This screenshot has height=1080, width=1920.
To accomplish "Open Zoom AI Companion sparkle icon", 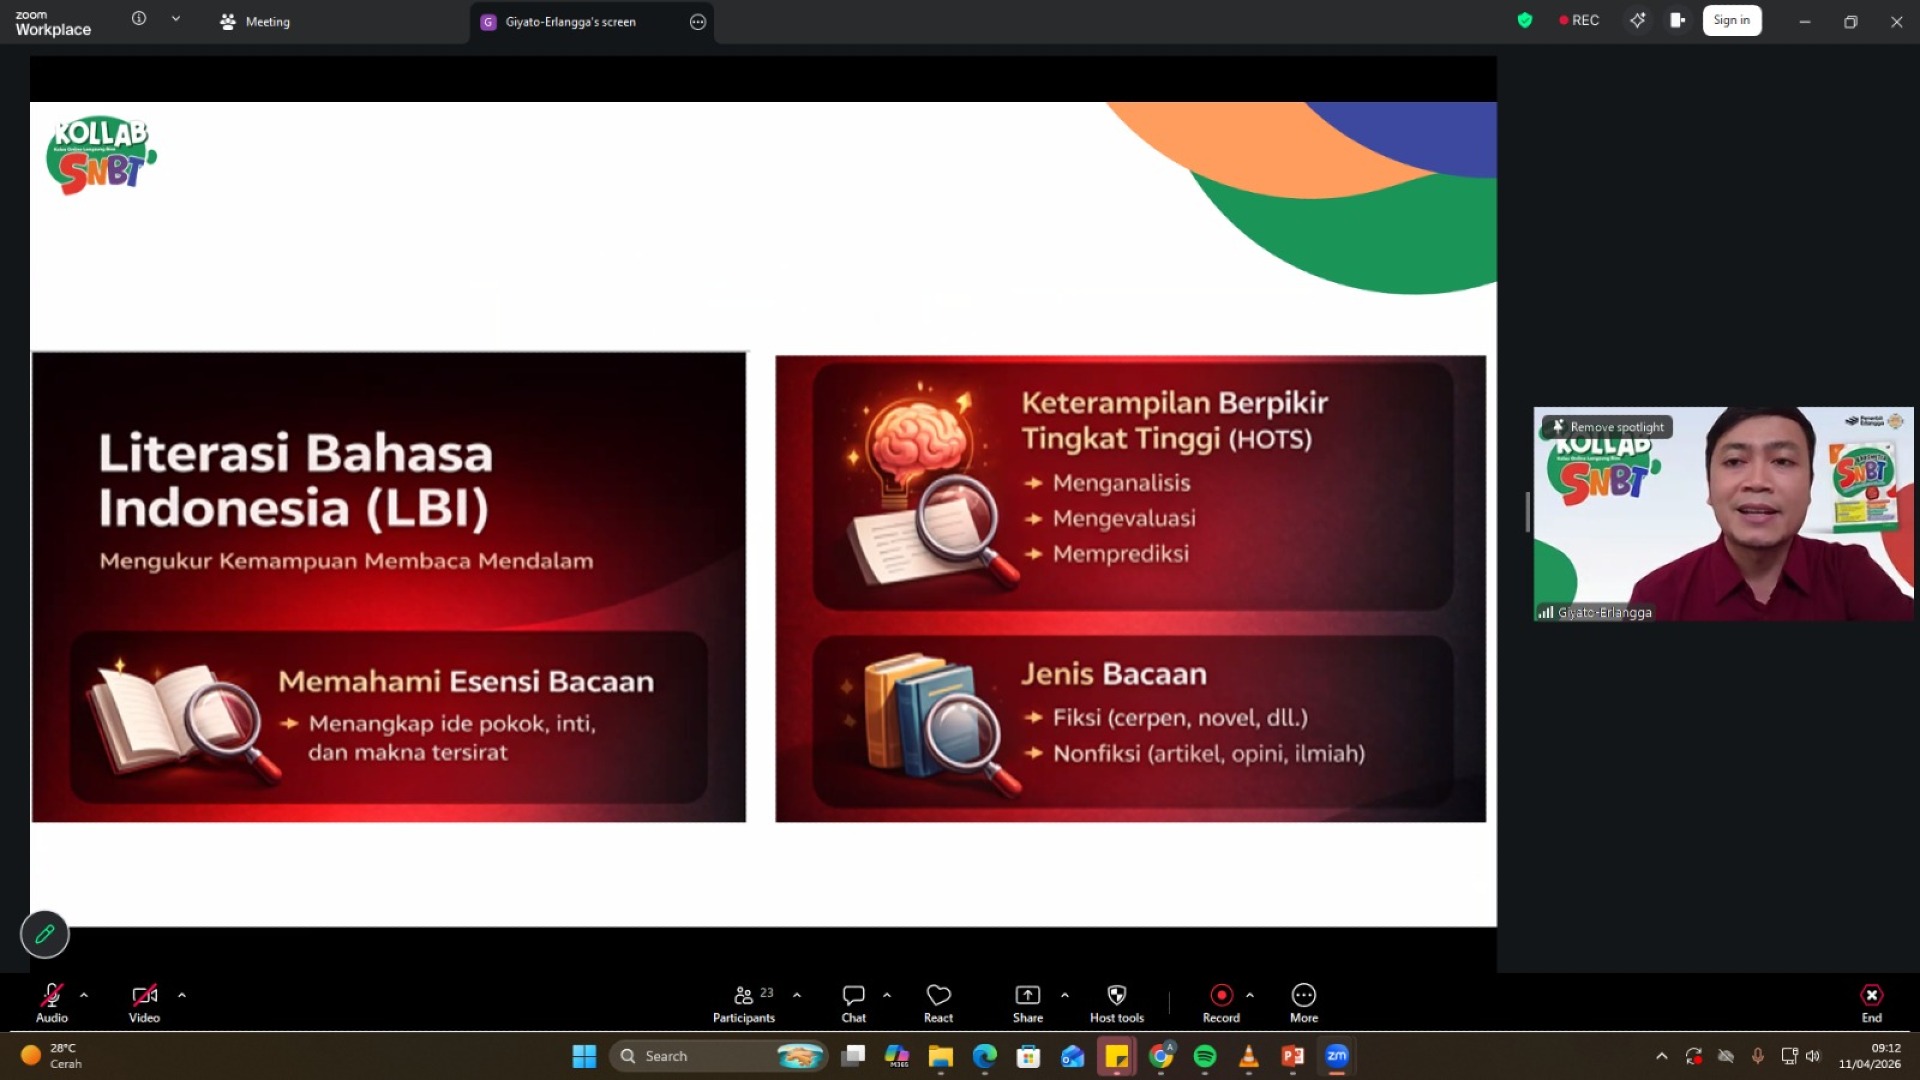I will 1637,20.
